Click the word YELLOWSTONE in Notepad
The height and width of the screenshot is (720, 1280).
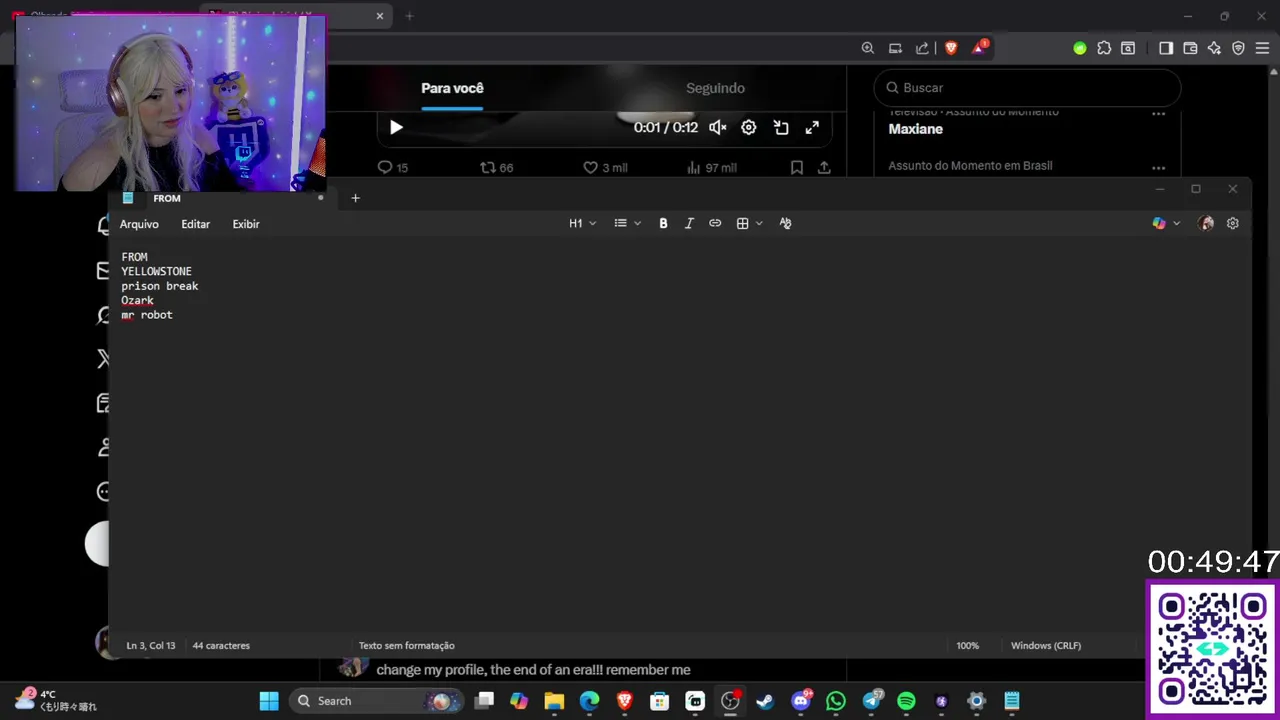pyautogui.click(x=156, y=271)
